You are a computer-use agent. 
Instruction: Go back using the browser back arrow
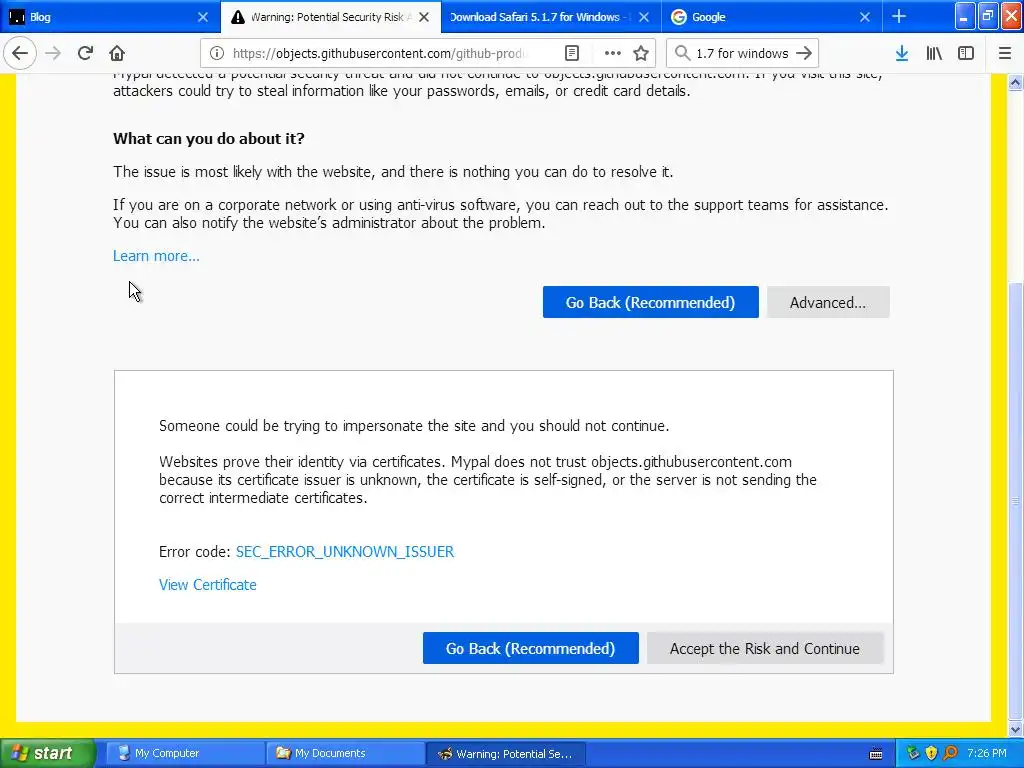[x=20, y=54]
